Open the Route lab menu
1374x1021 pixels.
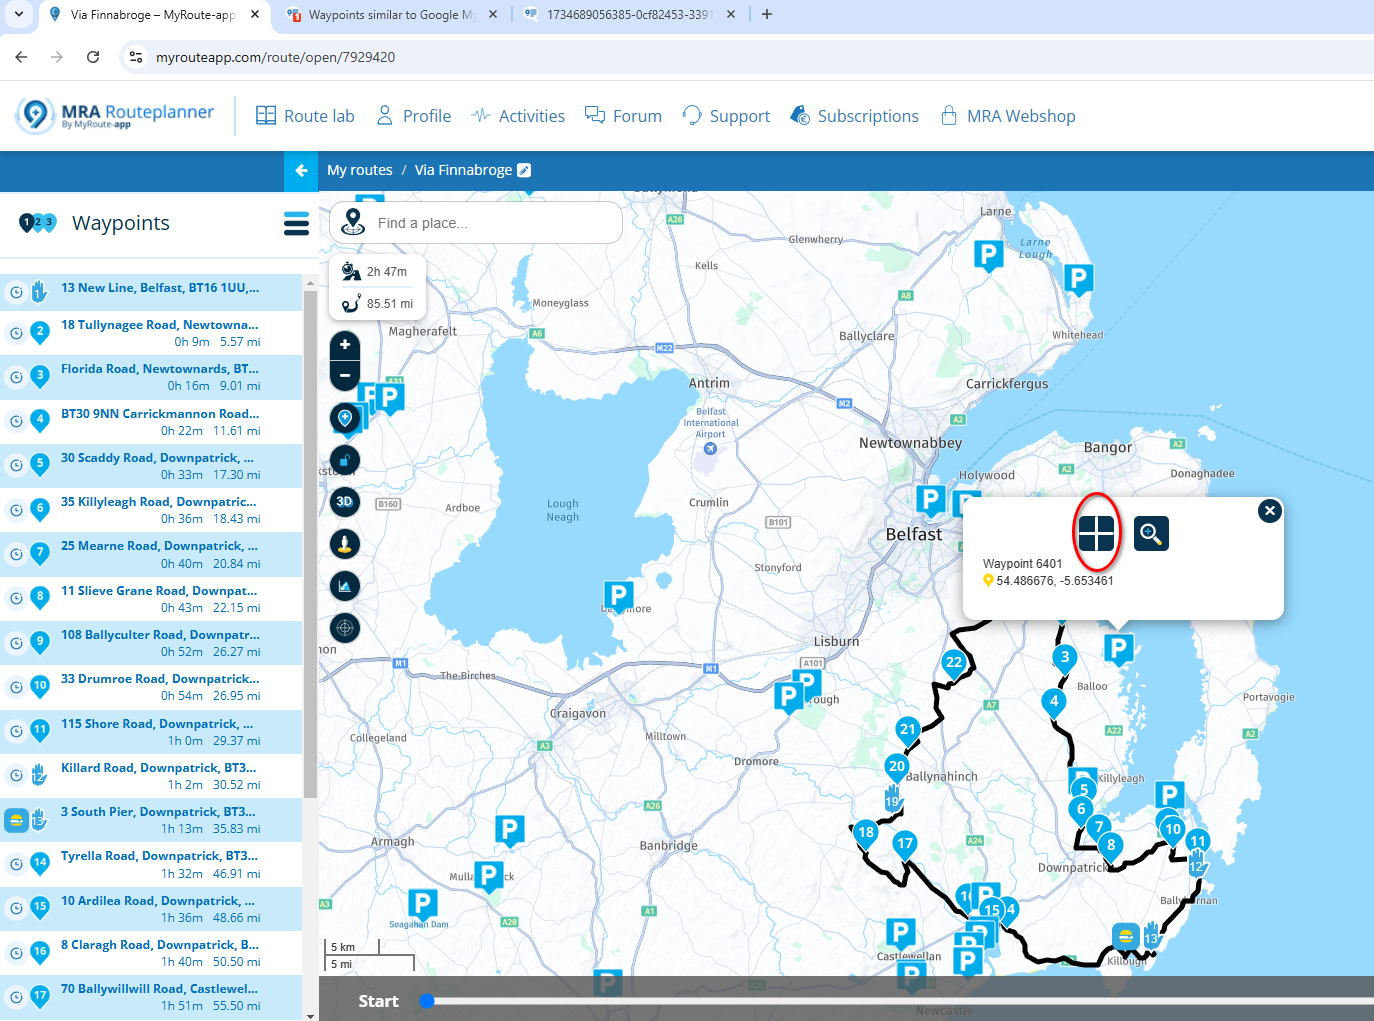(305, 116)
